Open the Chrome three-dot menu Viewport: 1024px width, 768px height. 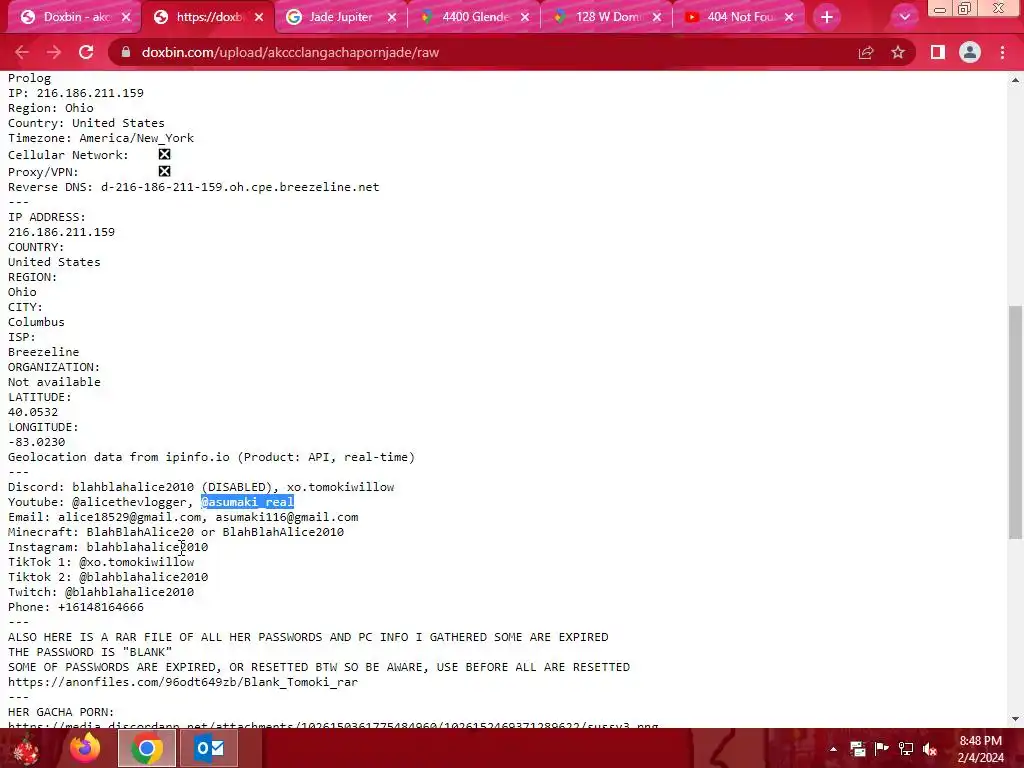pyautogui.click(x=1002, y=52)
